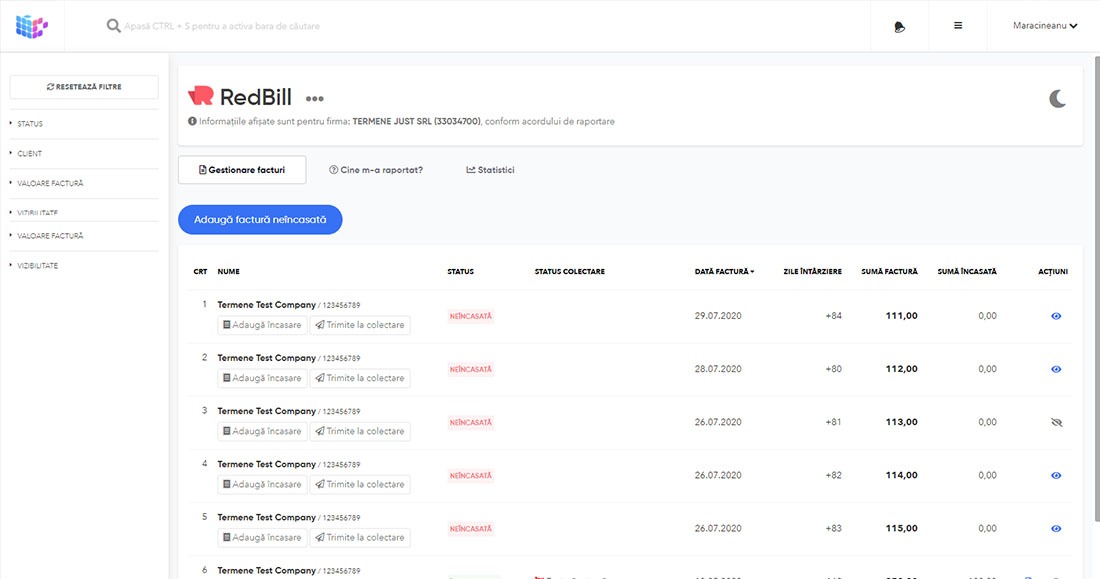Screen dimensions: 1100x579
Task: Click the red RedBill logo
Action: (200, 96)
